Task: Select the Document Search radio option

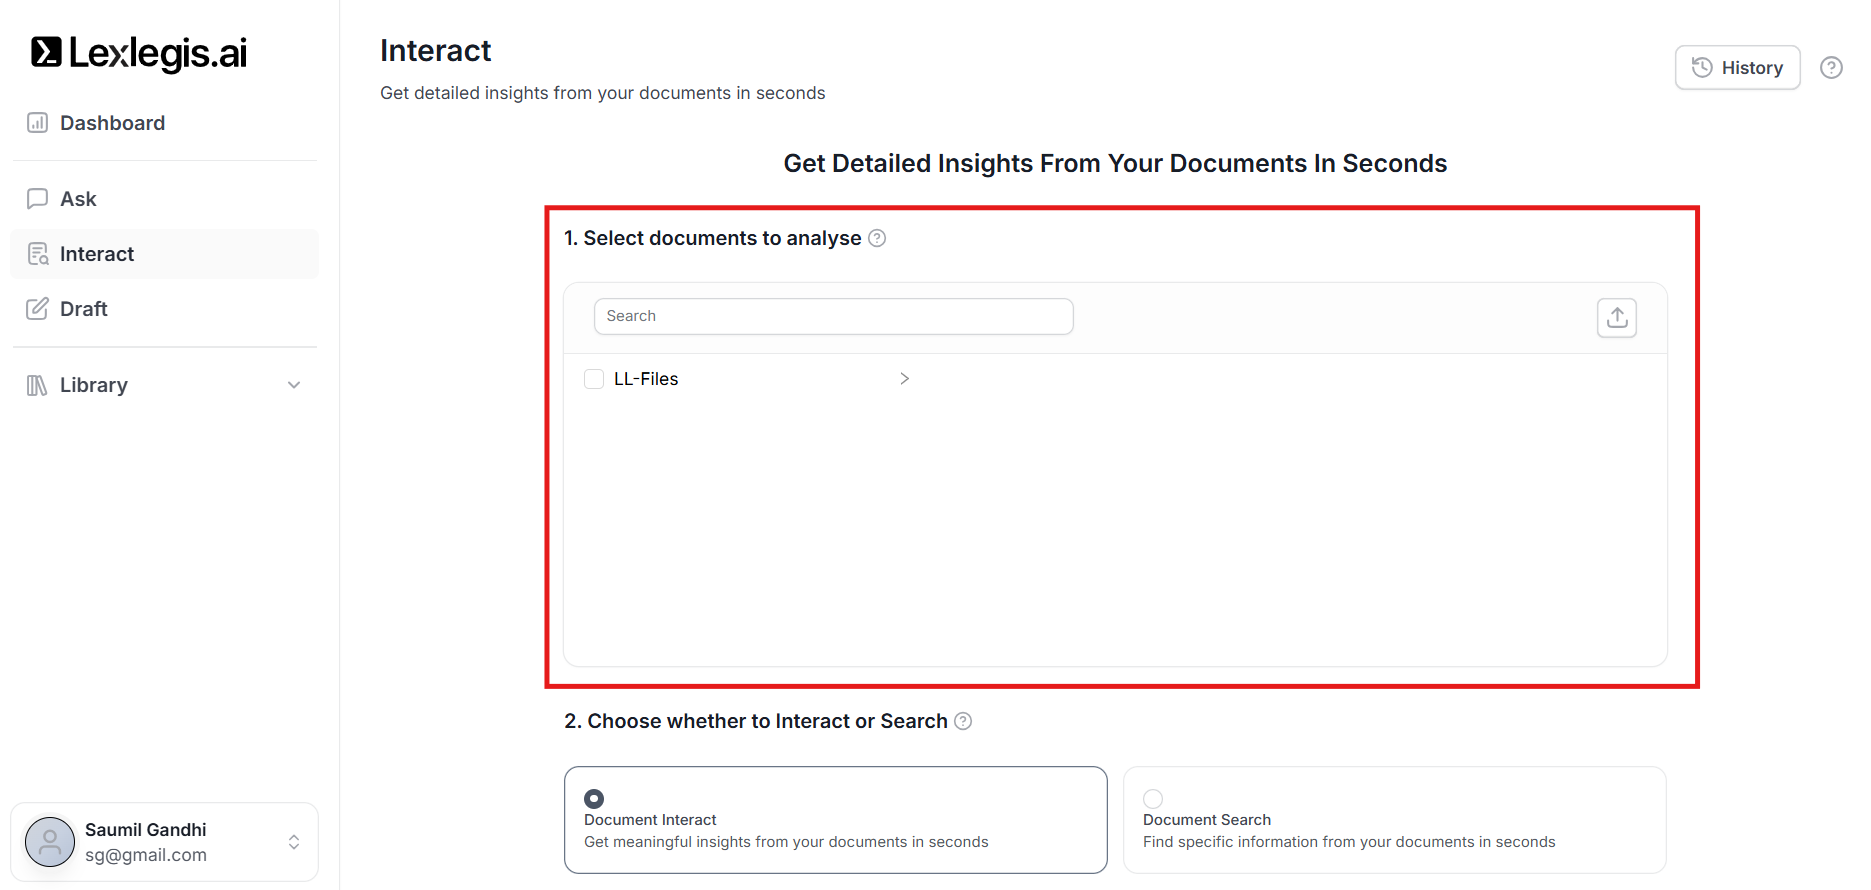Action: tap(1153, 799)
